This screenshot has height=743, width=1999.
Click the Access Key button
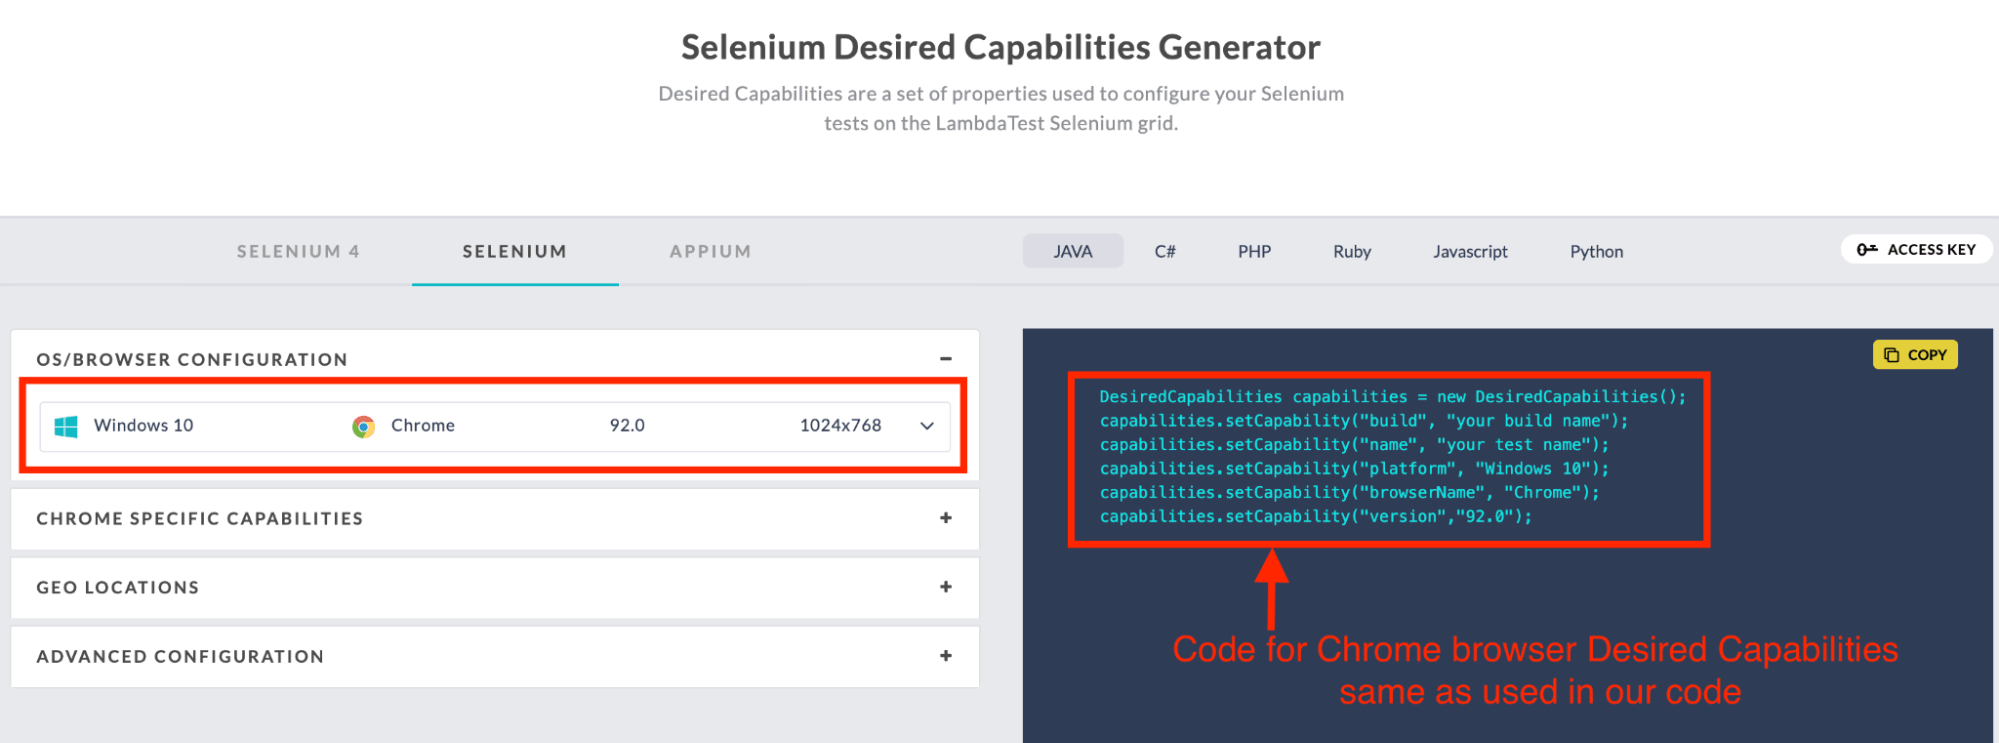click(x=1916, y=249)
